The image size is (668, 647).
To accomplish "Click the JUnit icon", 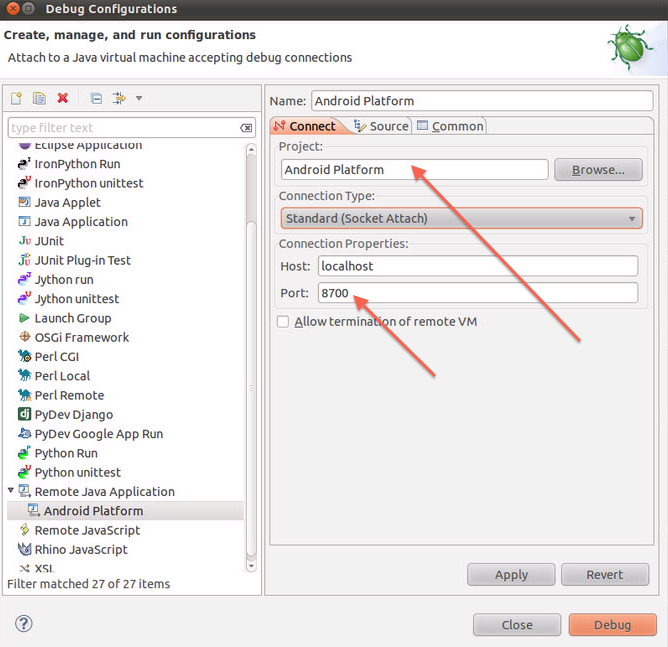I will [25, 241].
